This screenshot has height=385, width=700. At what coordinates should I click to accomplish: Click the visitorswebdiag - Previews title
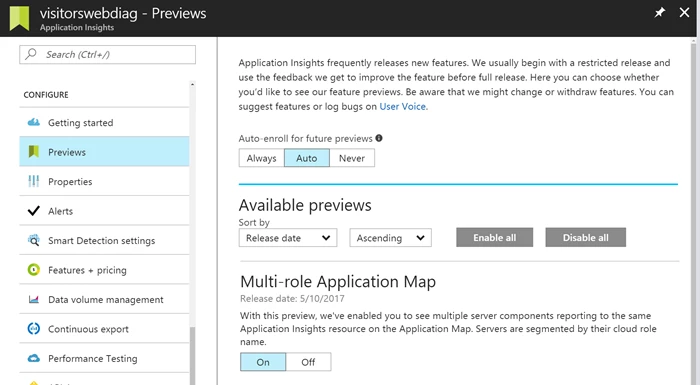pyautogui.click(x=123, y=13)
